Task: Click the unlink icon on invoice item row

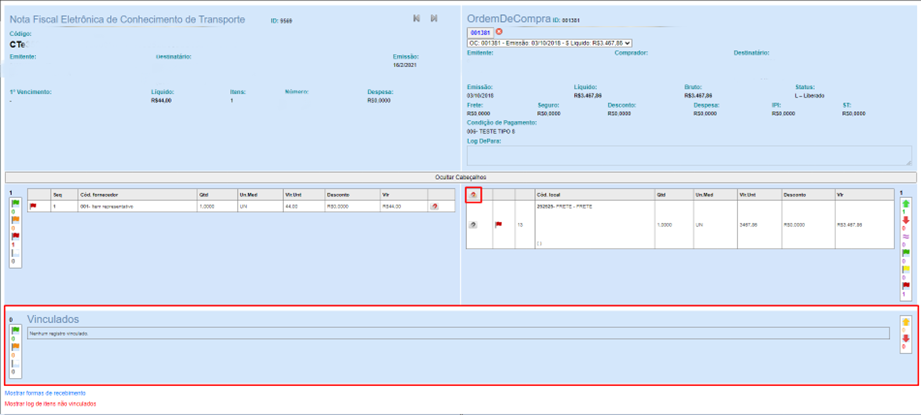Action: (x=434, y=207)
